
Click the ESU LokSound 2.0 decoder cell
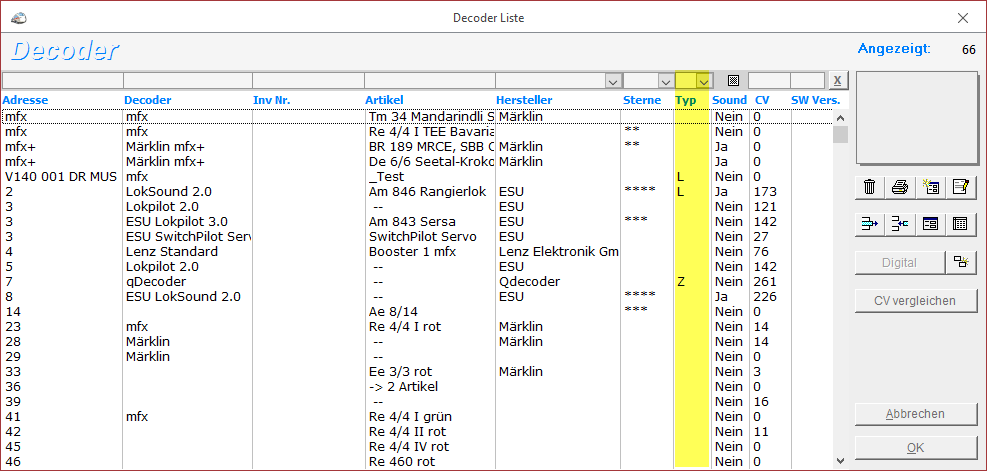coord(183,297)
